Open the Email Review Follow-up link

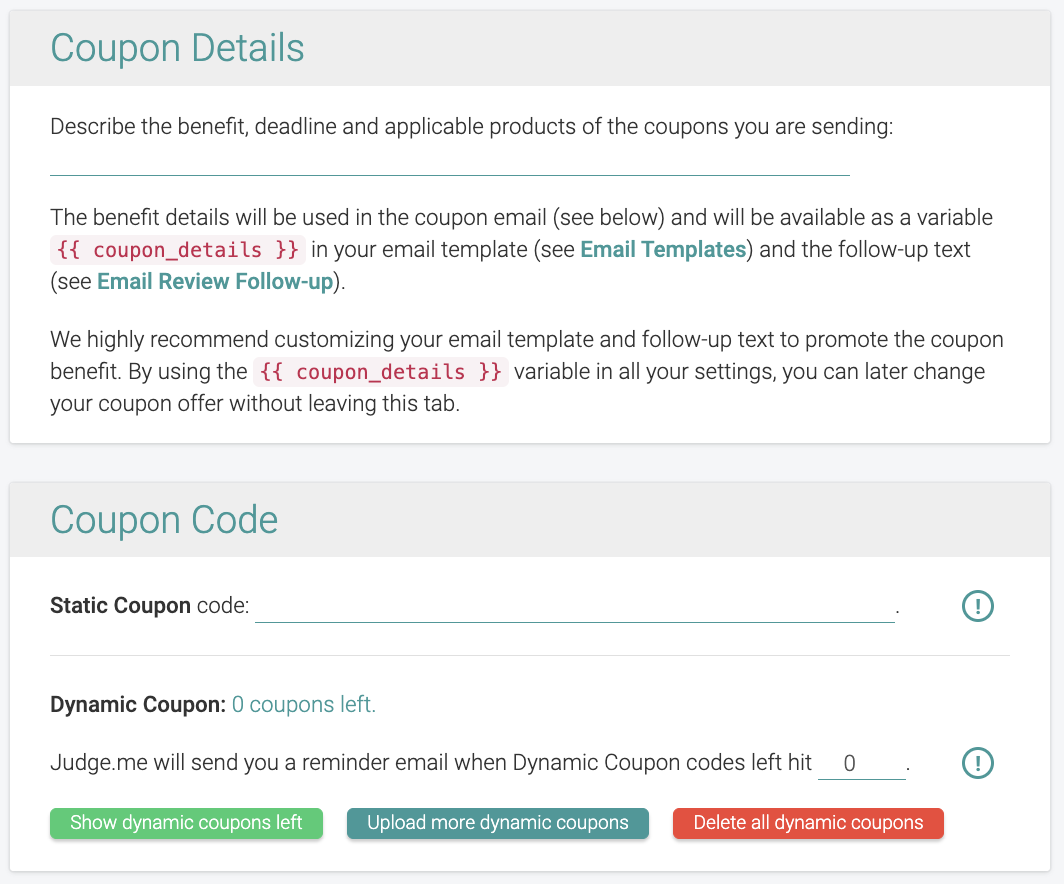click(x=215, y=281)
